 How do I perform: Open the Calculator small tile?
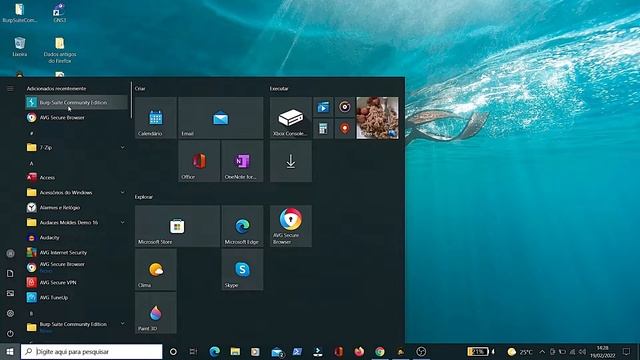[323, 129]
